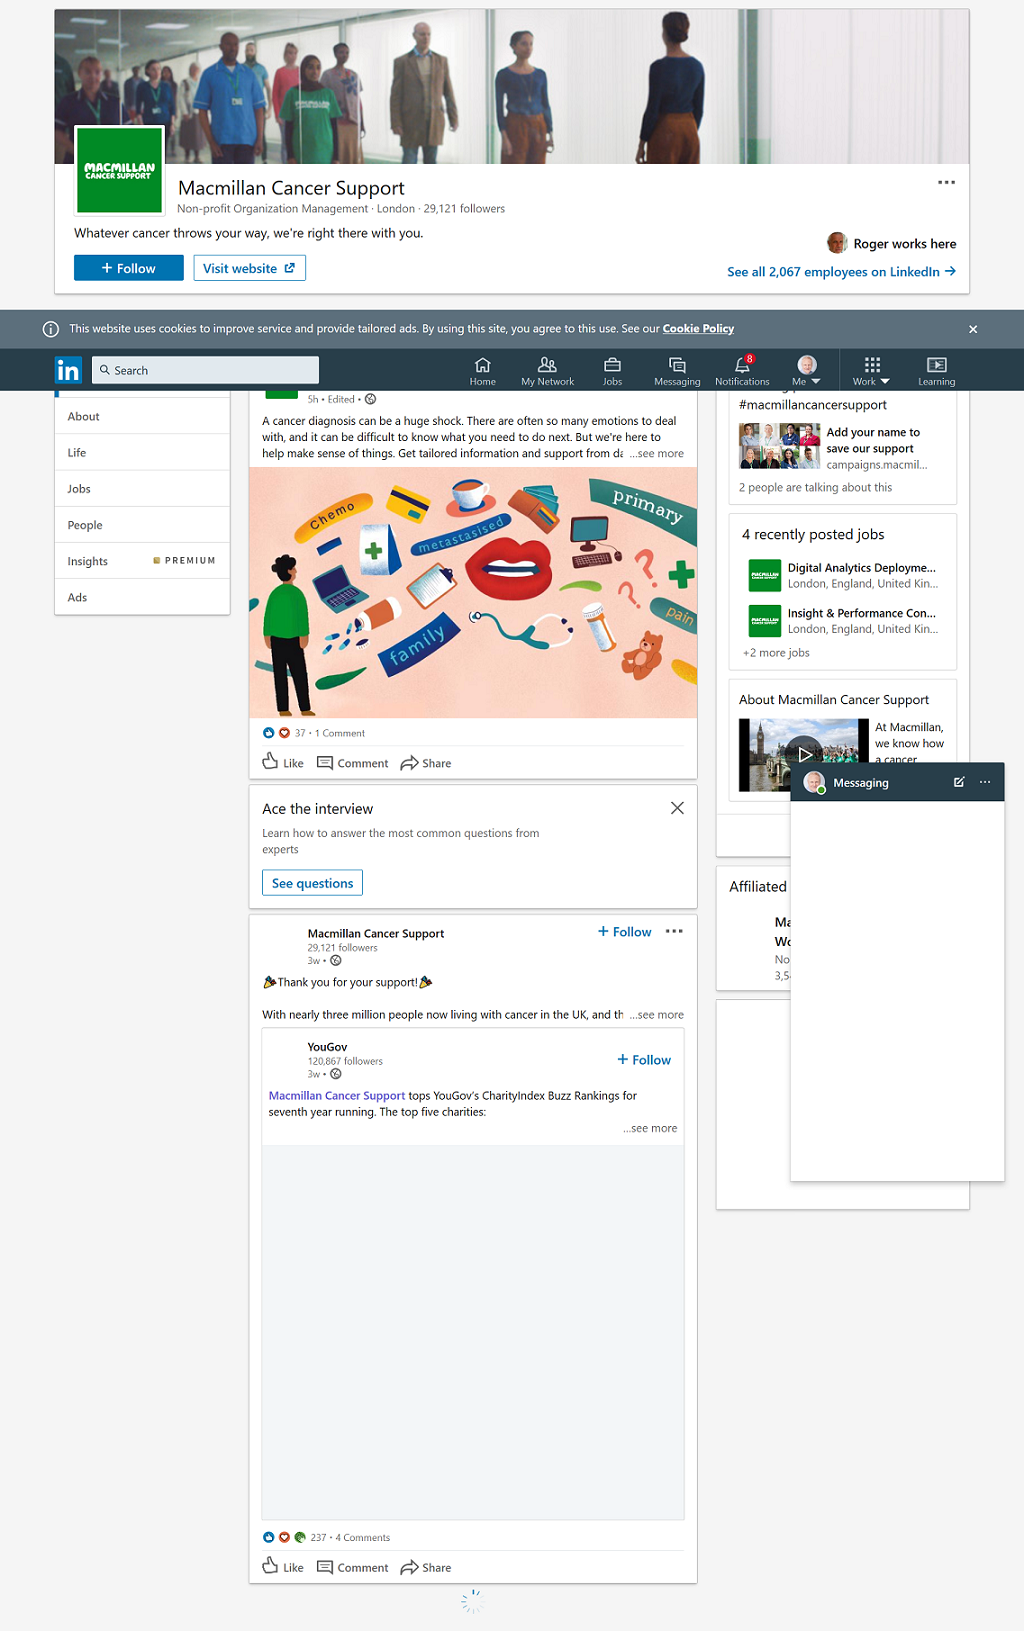The width and height of the screenshot is (1024, 1631).
Task: Open Roger works here profile photo
Action: (x=837, y=243)
